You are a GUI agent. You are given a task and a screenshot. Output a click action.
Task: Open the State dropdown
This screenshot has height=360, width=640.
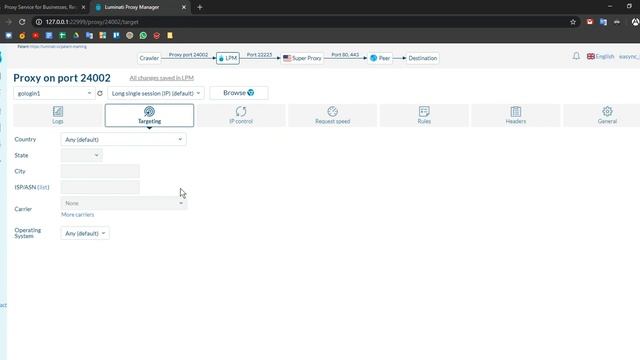[82, 155]
